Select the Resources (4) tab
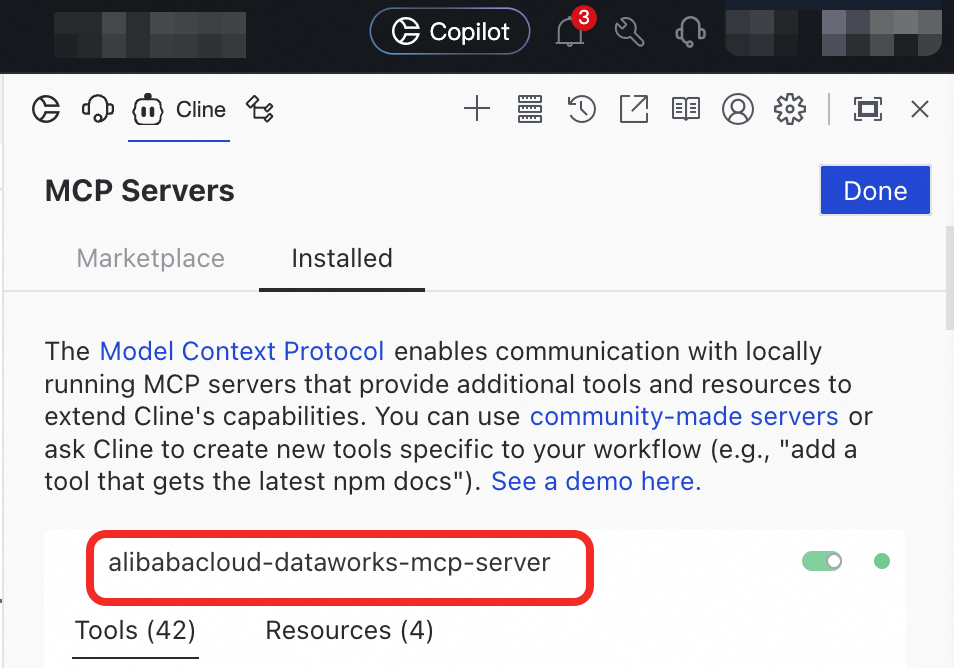Screen dimensions: 954x668 coord(349,631)
